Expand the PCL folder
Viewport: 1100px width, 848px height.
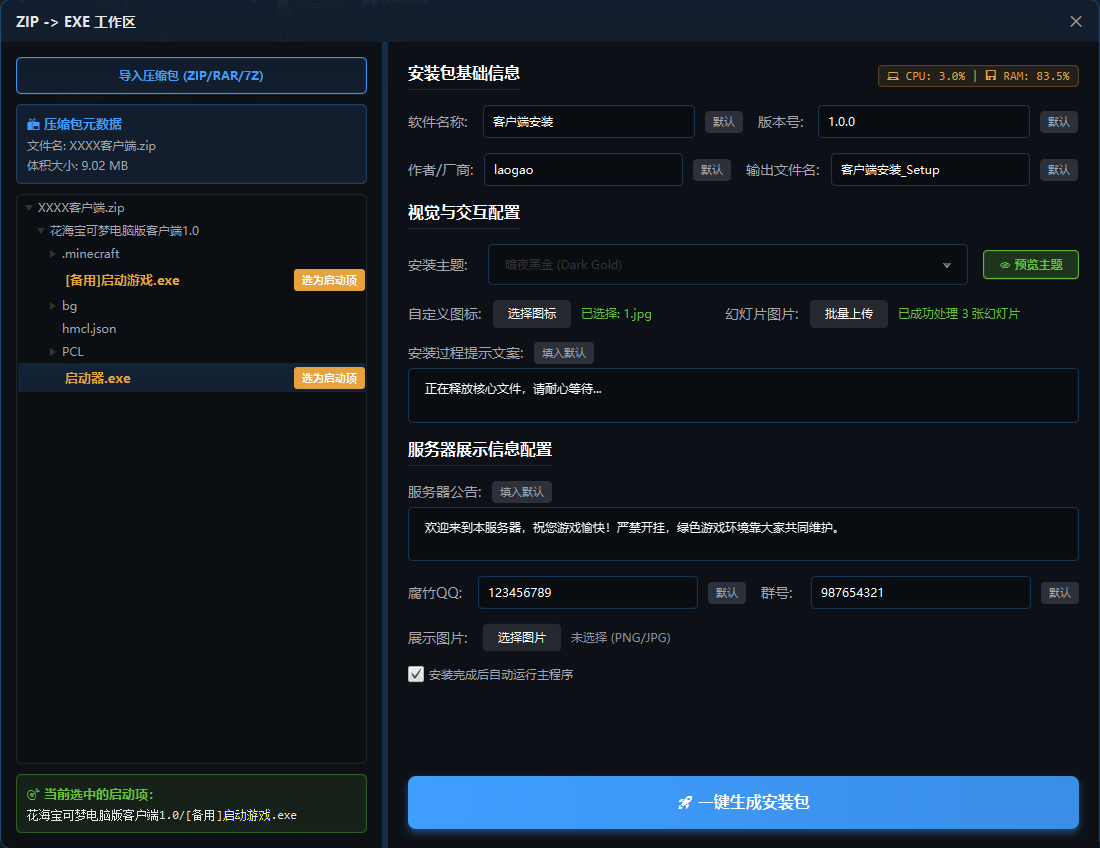click(53, 352)
